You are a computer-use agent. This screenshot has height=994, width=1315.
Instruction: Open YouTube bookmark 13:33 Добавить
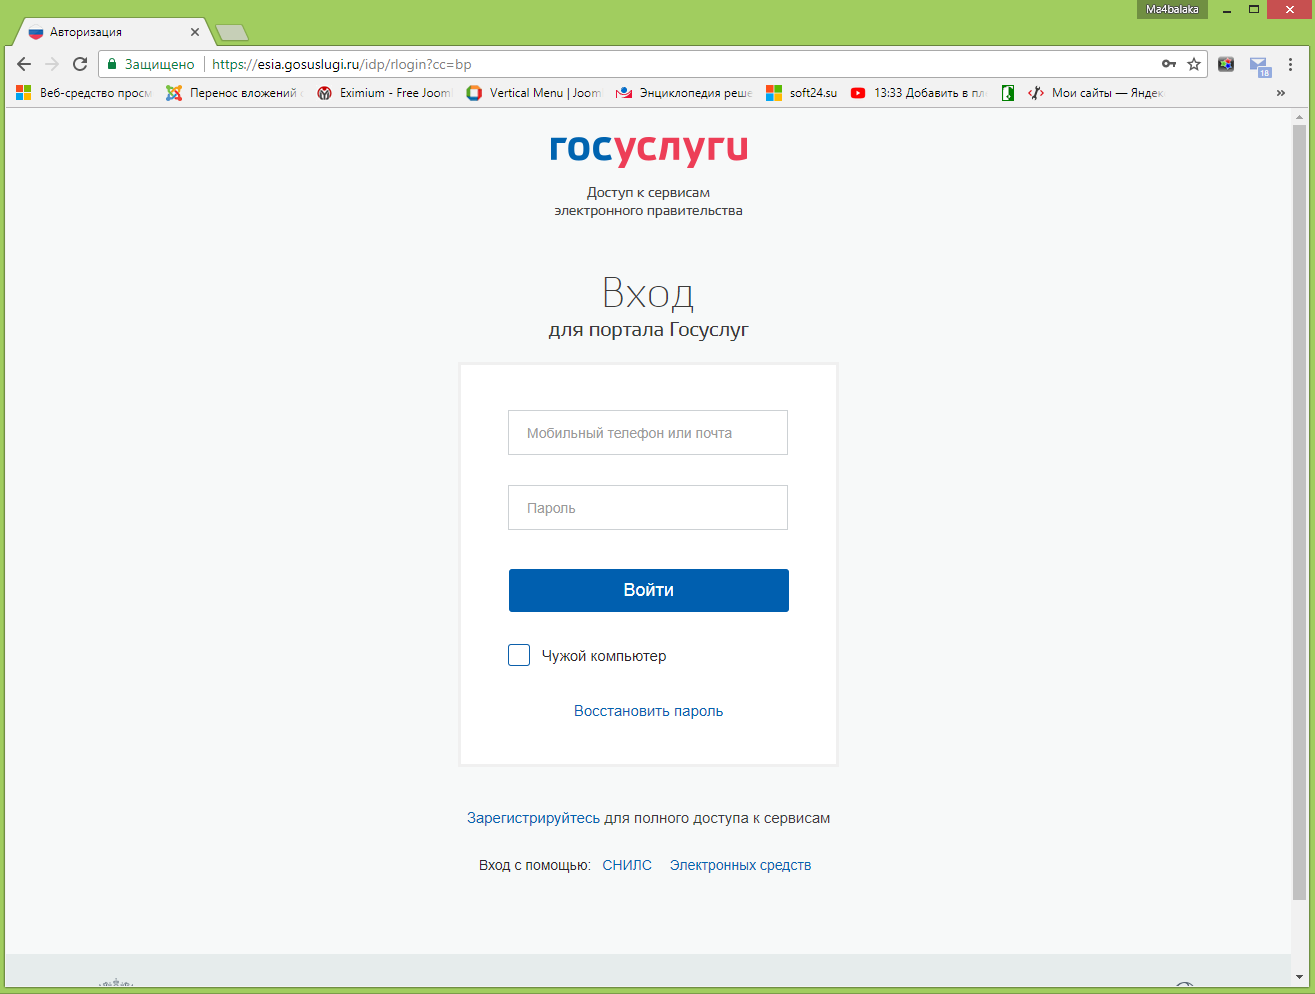pyautogui.click(x=918, y=93)
